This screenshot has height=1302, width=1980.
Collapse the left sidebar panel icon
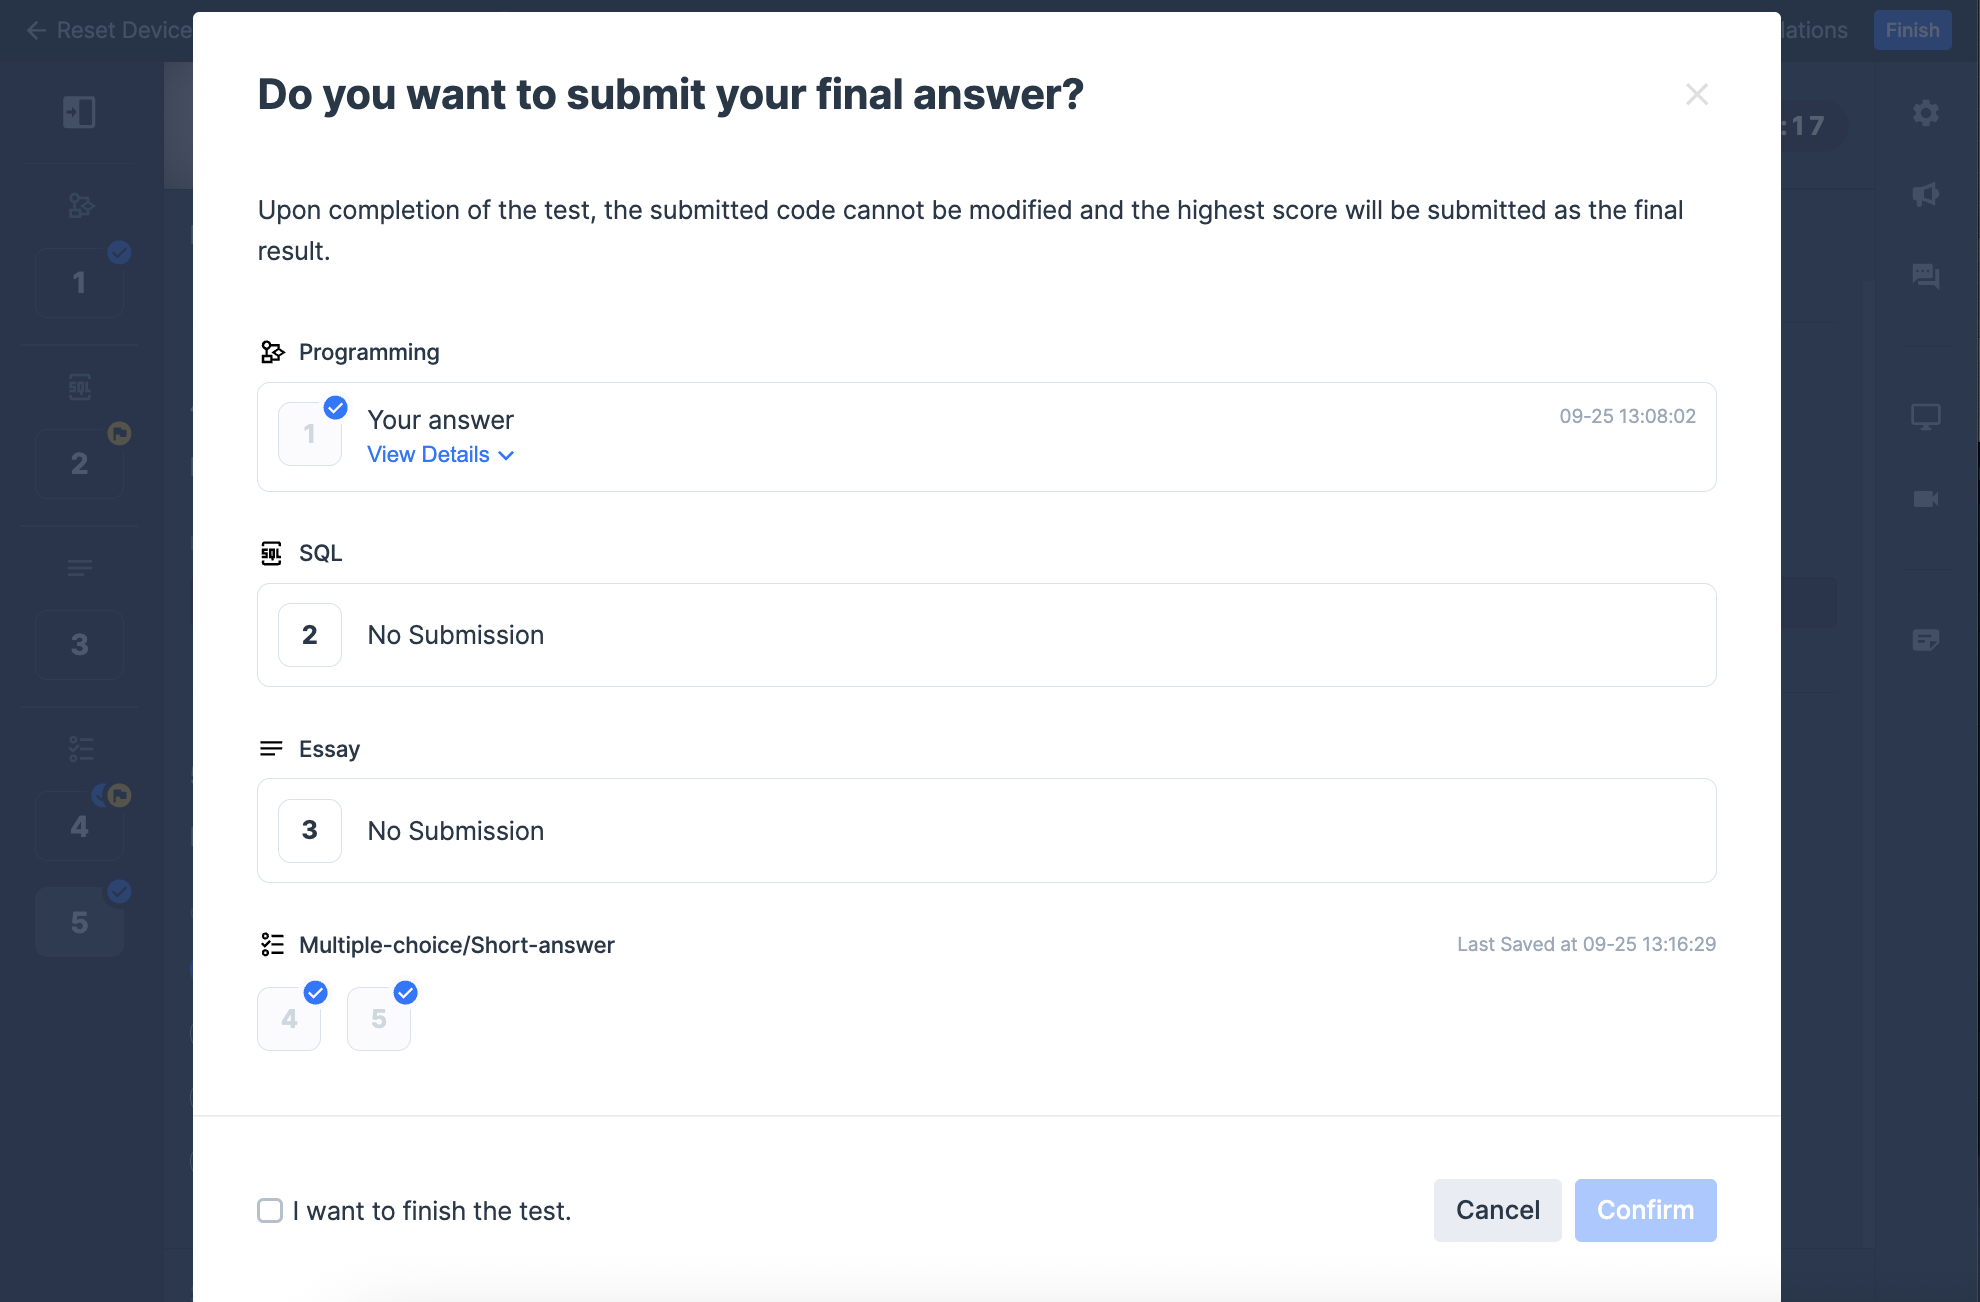(x=79, y=112)
